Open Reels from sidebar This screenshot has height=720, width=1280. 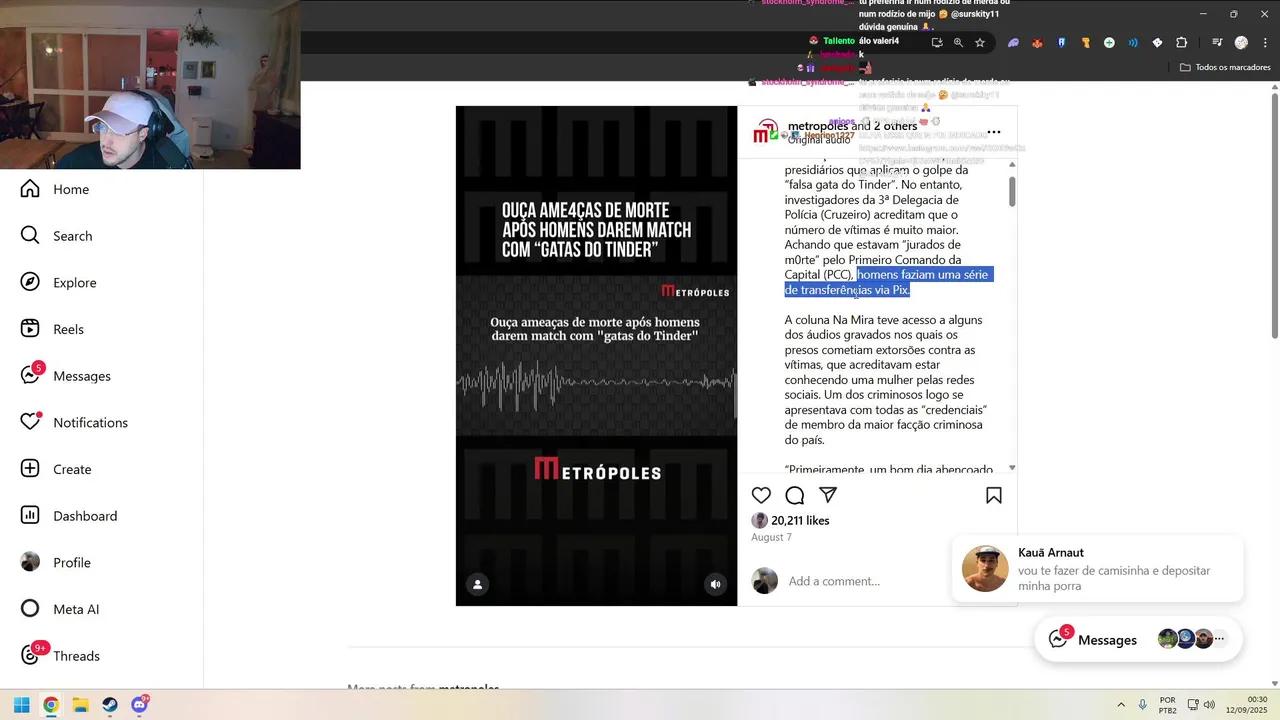pyautogui.click(x=53, y=329)
